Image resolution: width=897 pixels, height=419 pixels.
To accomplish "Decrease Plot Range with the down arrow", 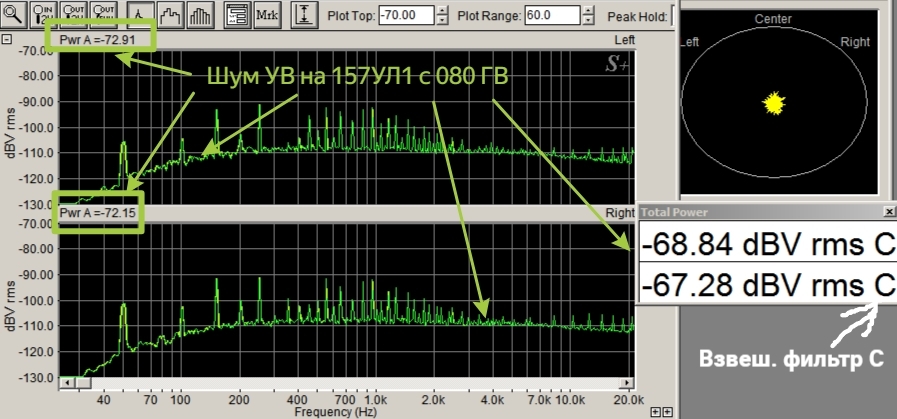I will click(589, 20).
